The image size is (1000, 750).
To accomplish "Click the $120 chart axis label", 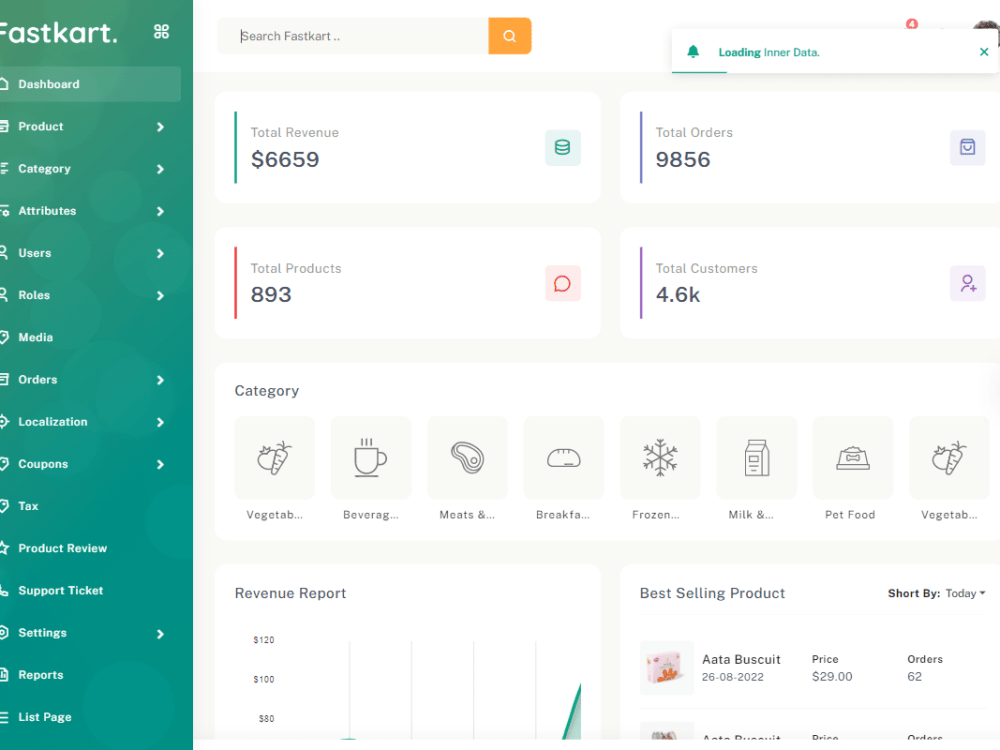I will (x=263, y=640).
